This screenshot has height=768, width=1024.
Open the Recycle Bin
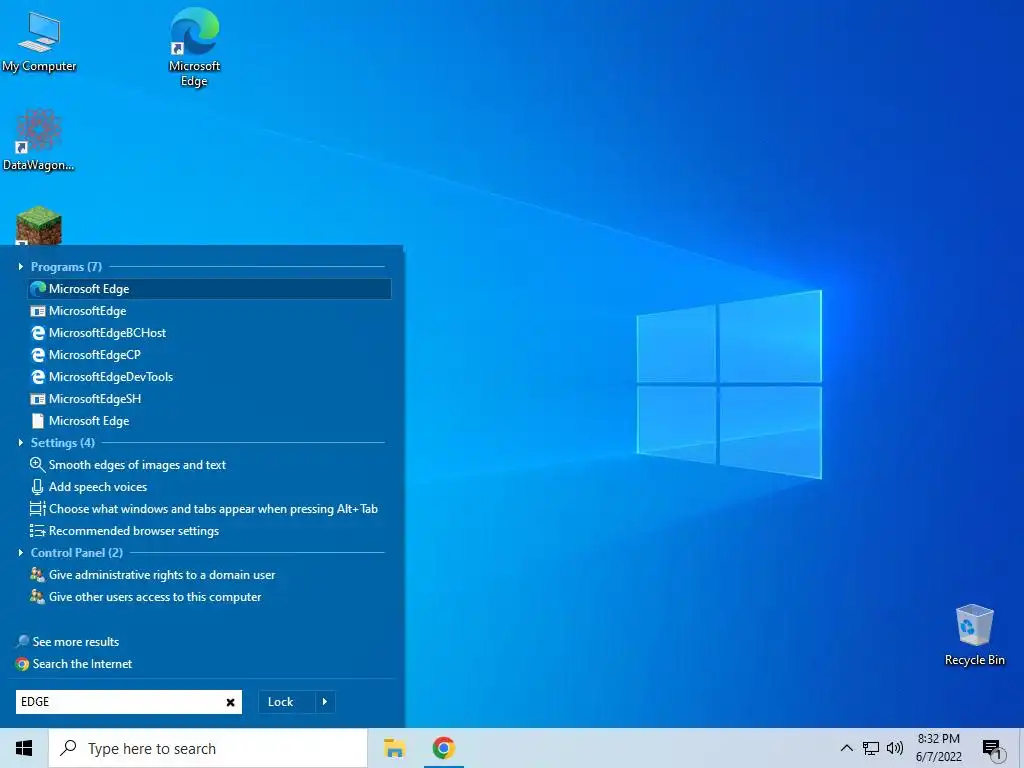coord(974,635)
